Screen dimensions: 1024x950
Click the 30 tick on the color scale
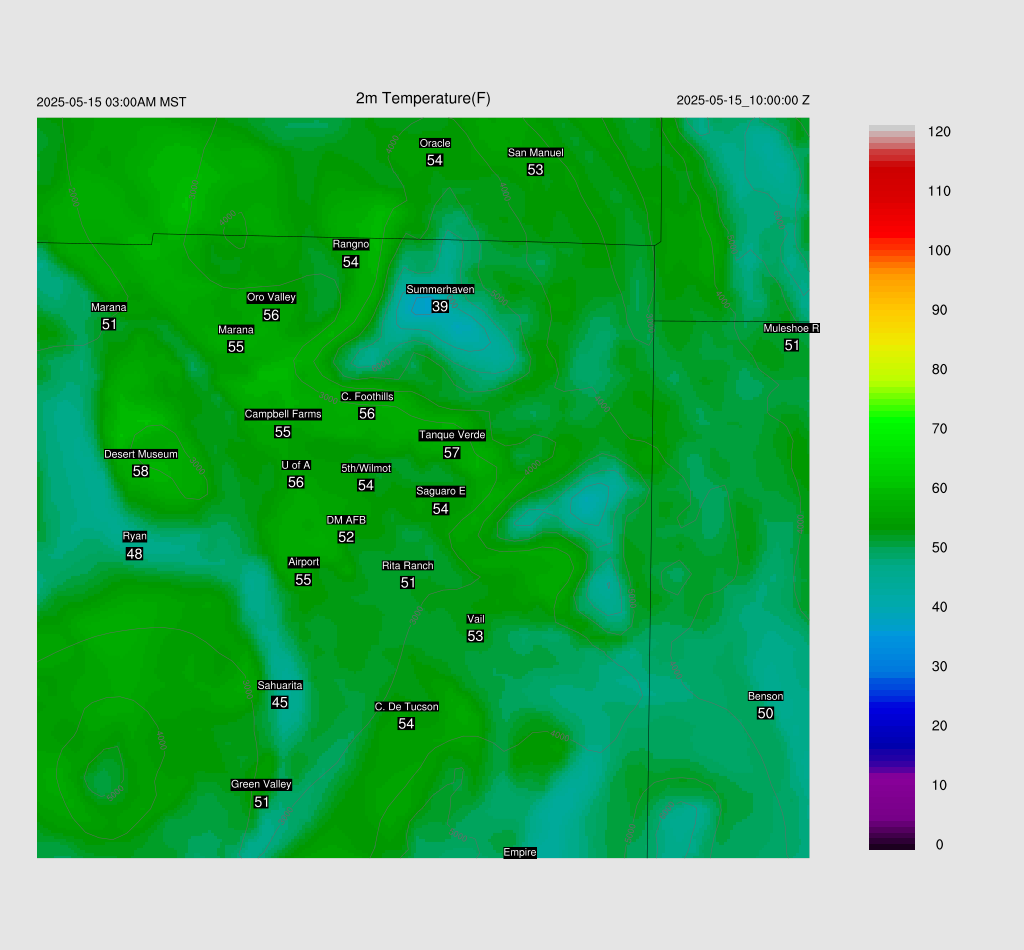939,667
